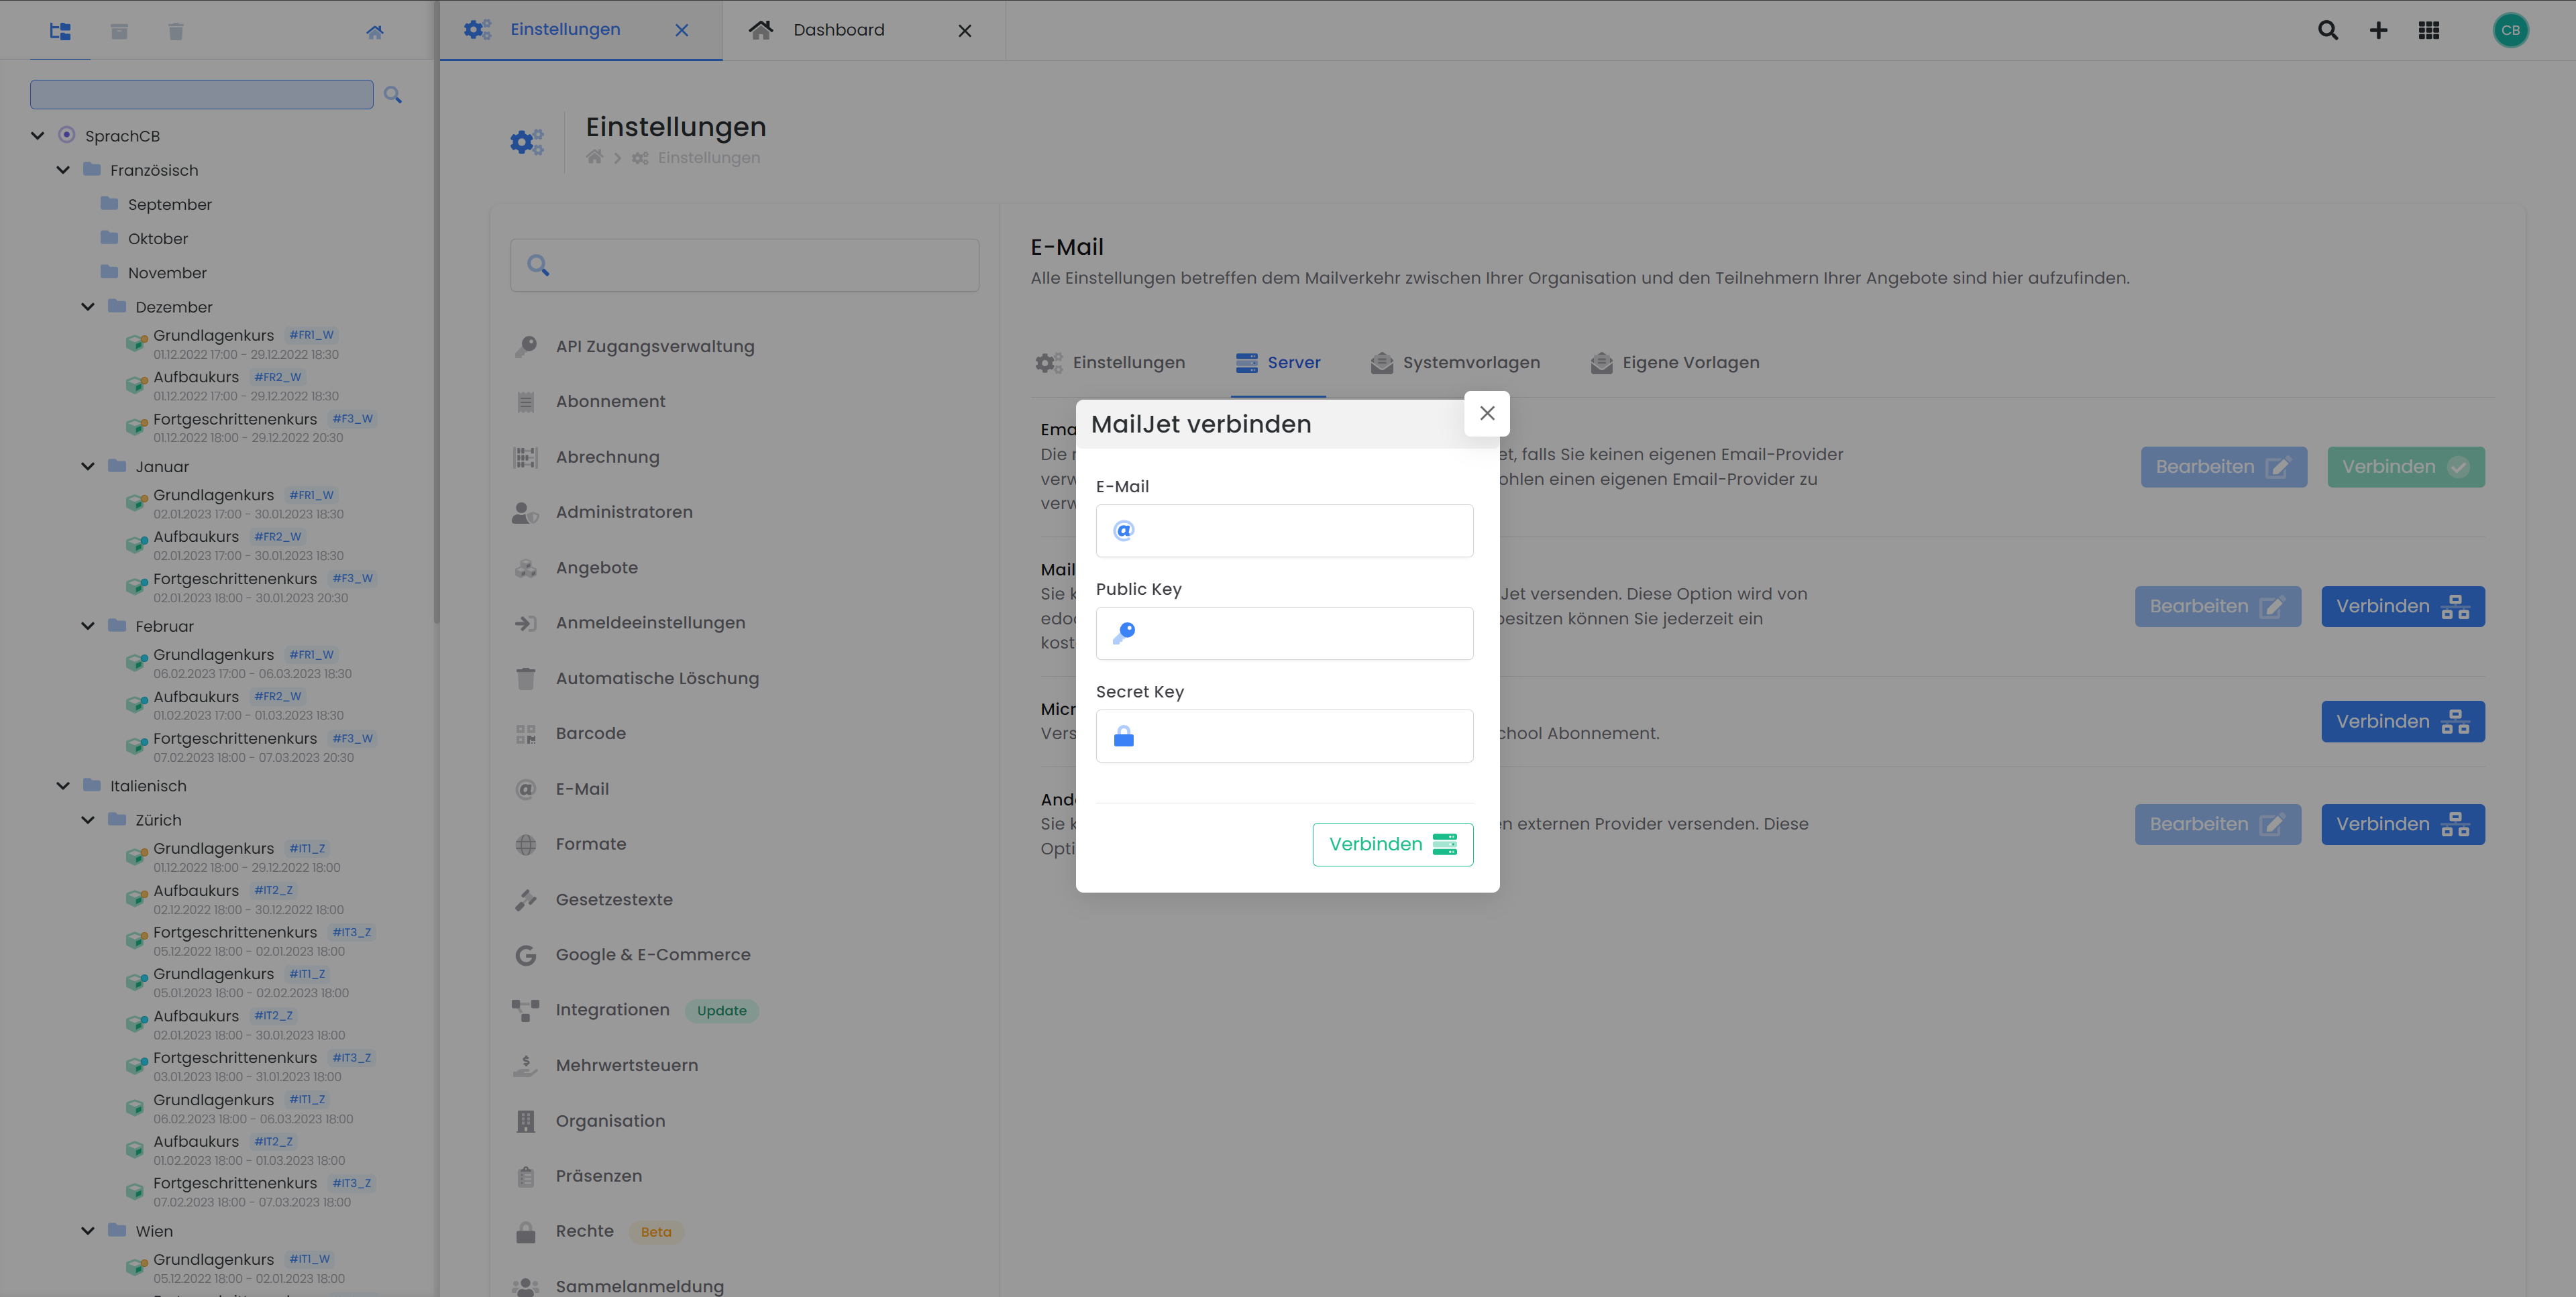Image resolution: width=2576 pixels, height=1297 pixels.
Task: Collapse the SprachCB root node
Action: tap(38, 136)
